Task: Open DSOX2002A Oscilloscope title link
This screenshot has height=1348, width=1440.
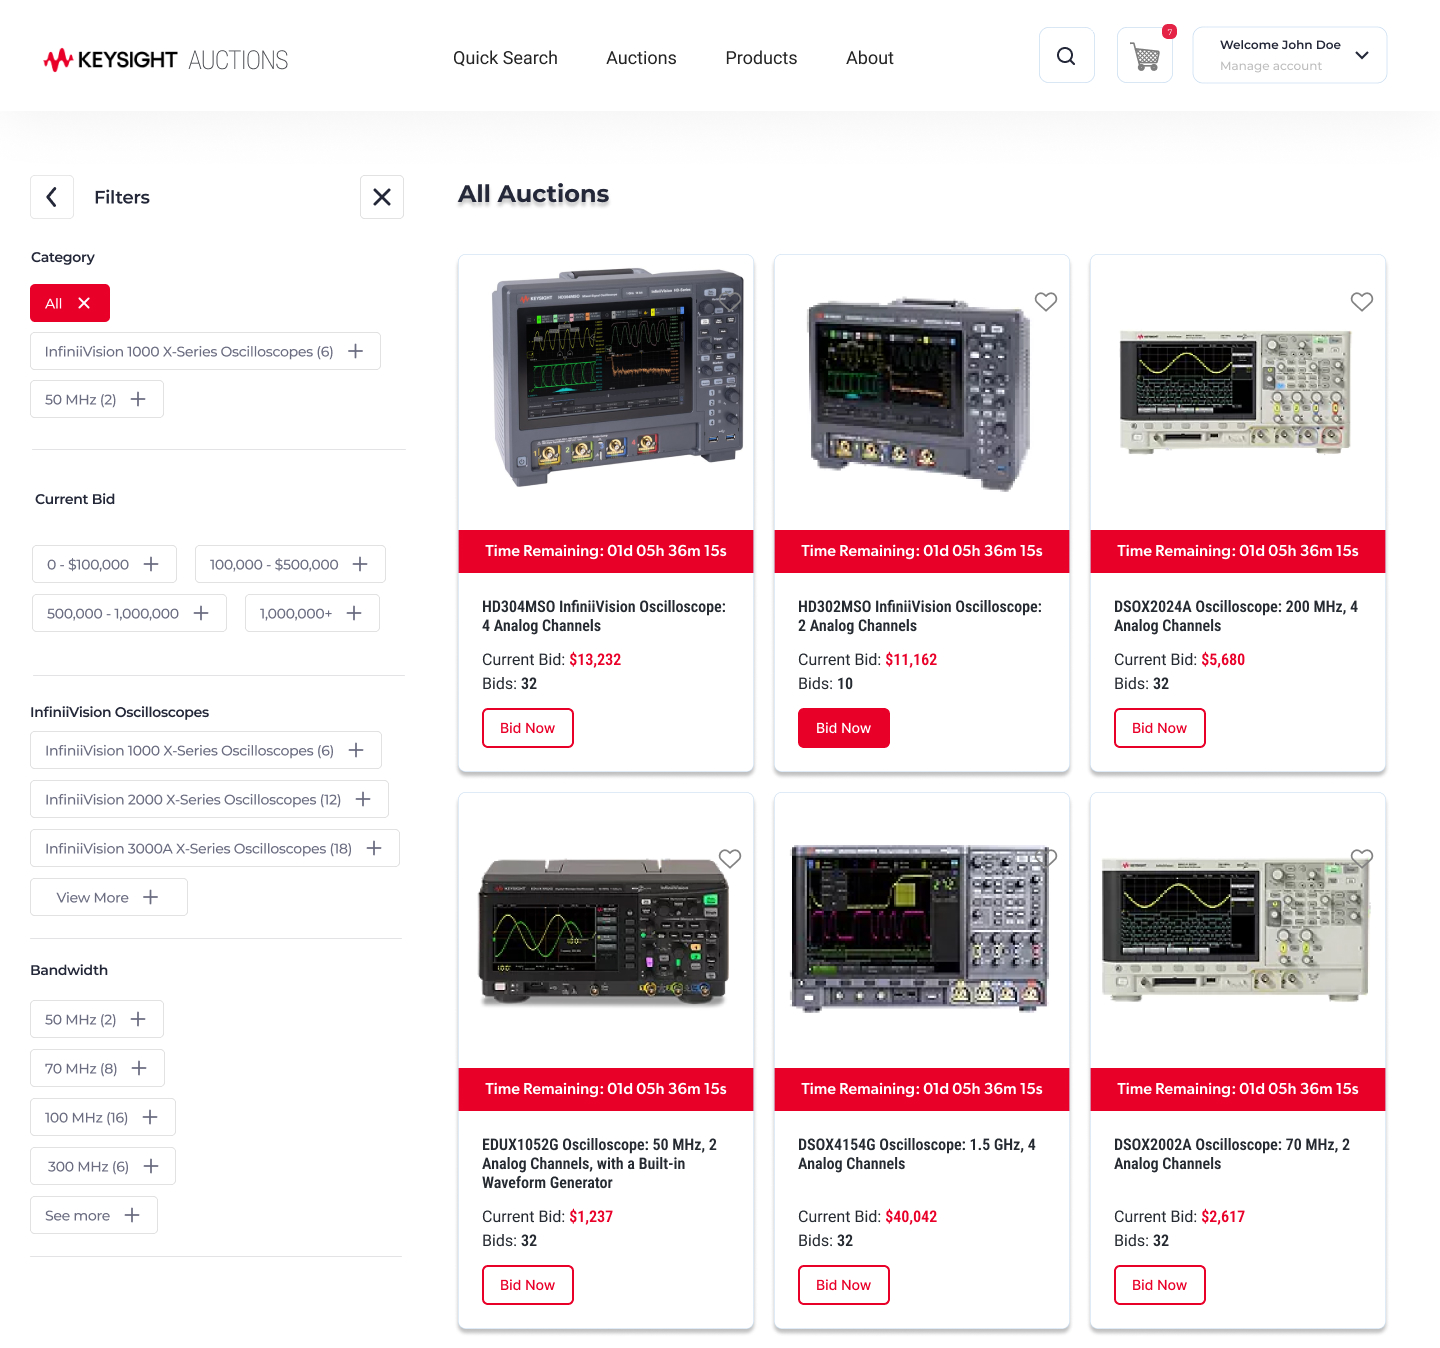Action: pos(1232,1154)
